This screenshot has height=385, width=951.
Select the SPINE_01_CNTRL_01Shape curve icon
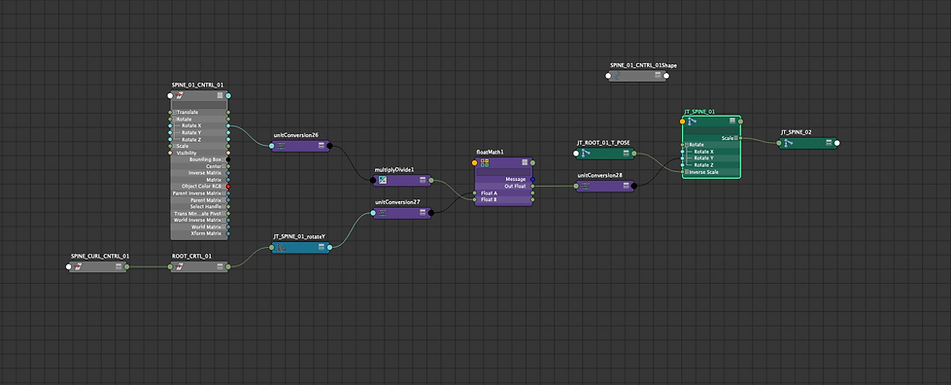(x=617, y=76)
